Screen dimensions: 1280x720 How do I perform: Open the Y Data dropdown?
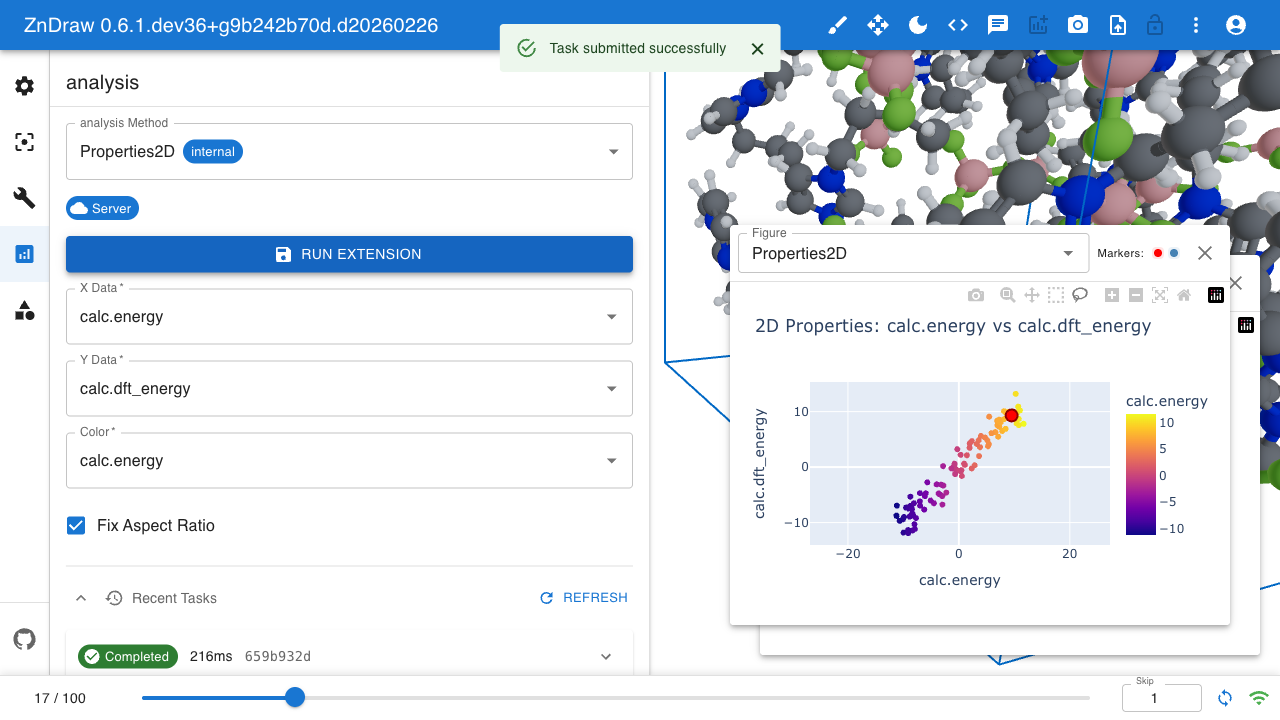(x=349, y=389)
